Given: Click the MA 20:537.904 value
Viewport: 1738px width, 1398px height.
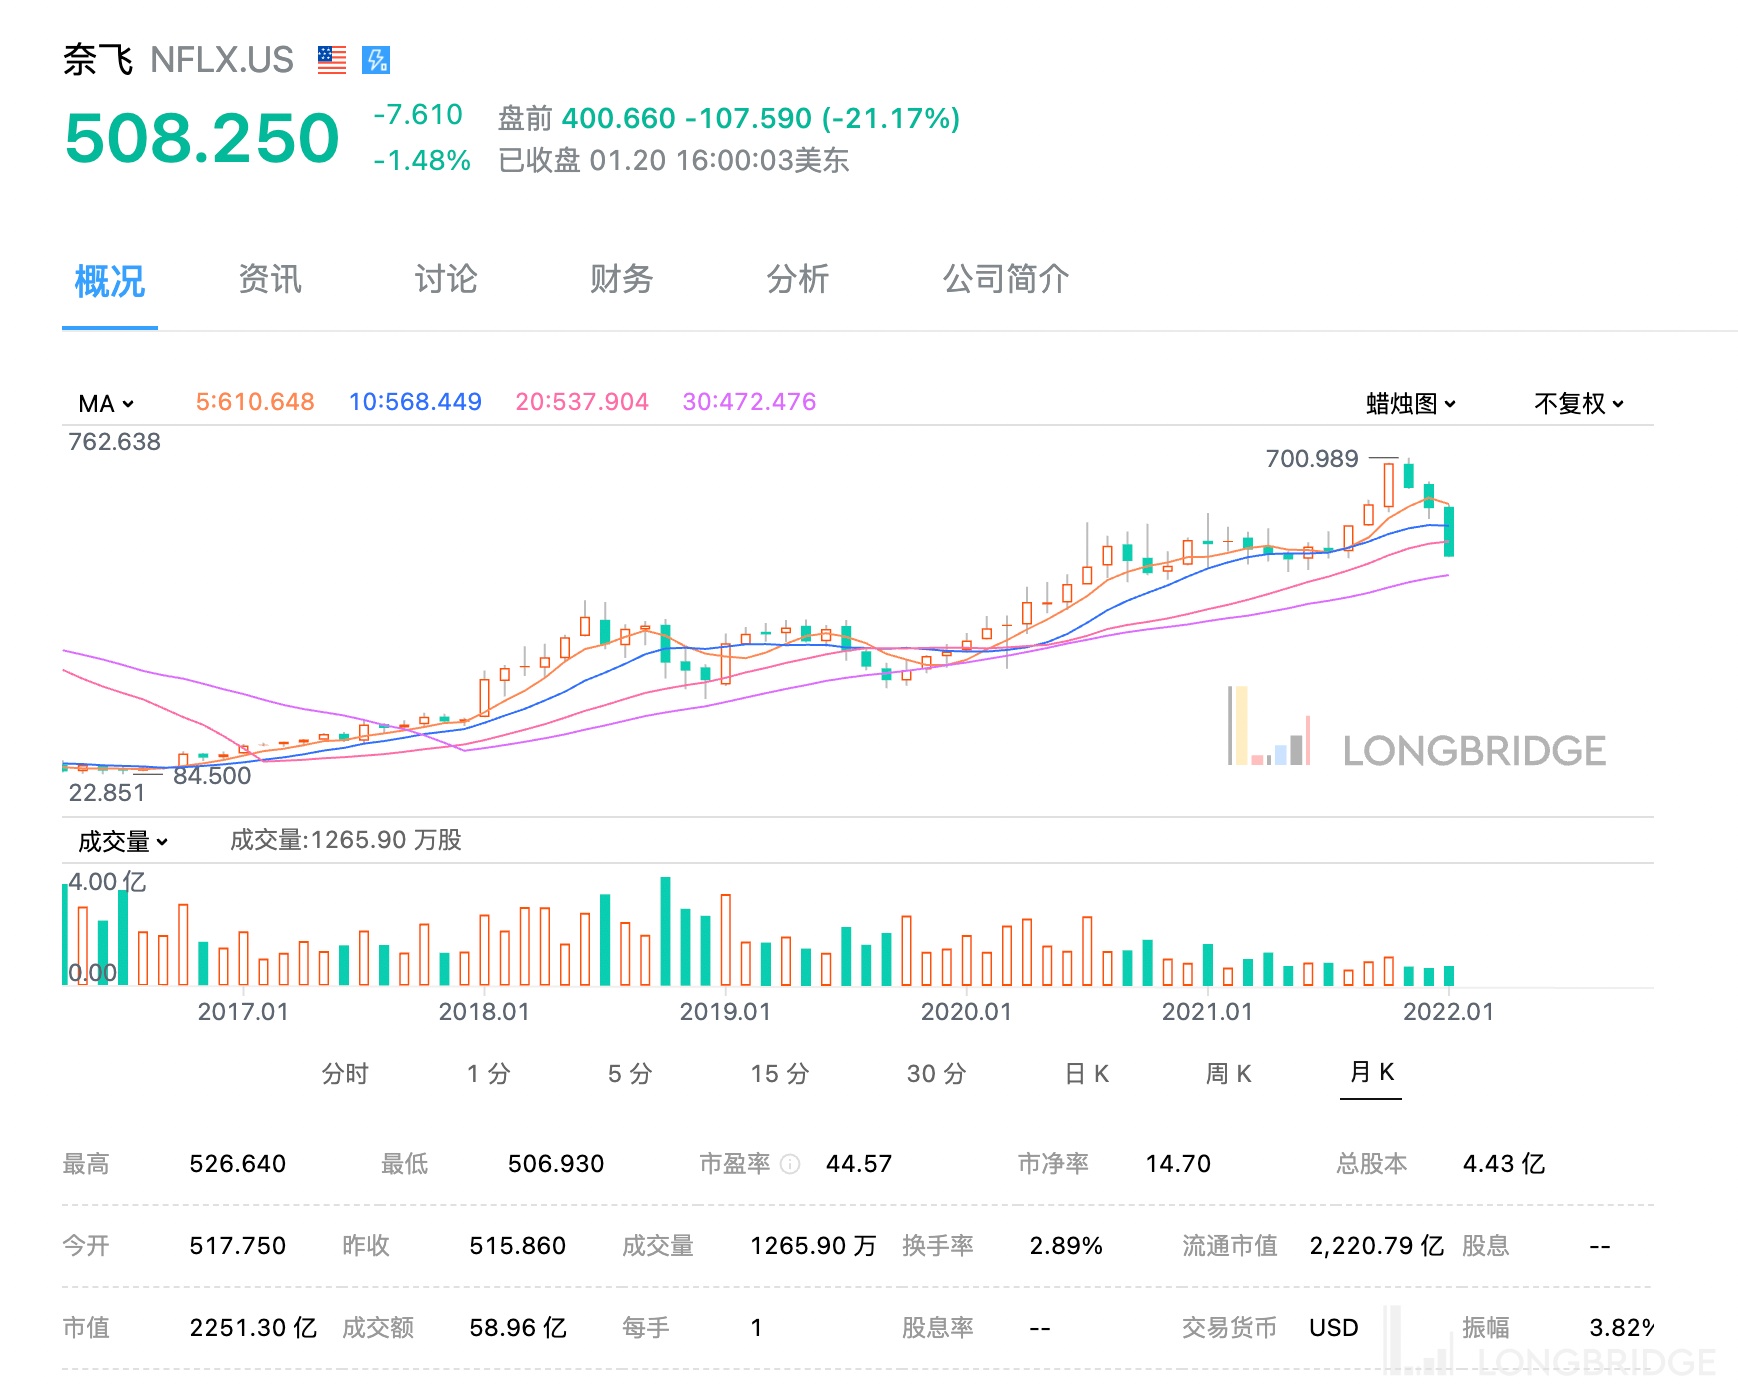Looking at the screenshot, I should point(582,402).
